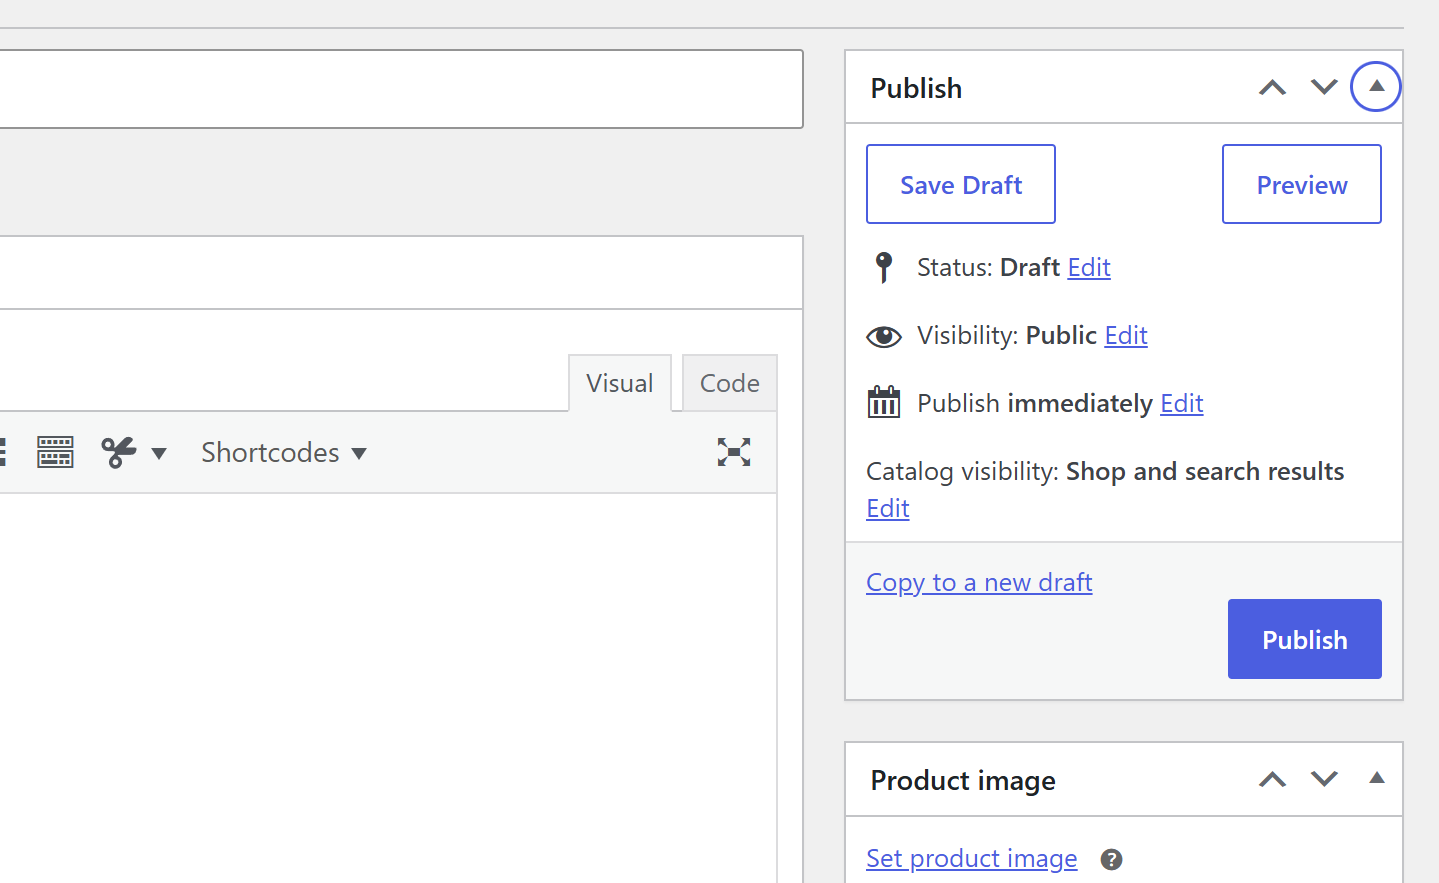
Task: Click the visibility eye icon
Action: (x=884, y=336)
